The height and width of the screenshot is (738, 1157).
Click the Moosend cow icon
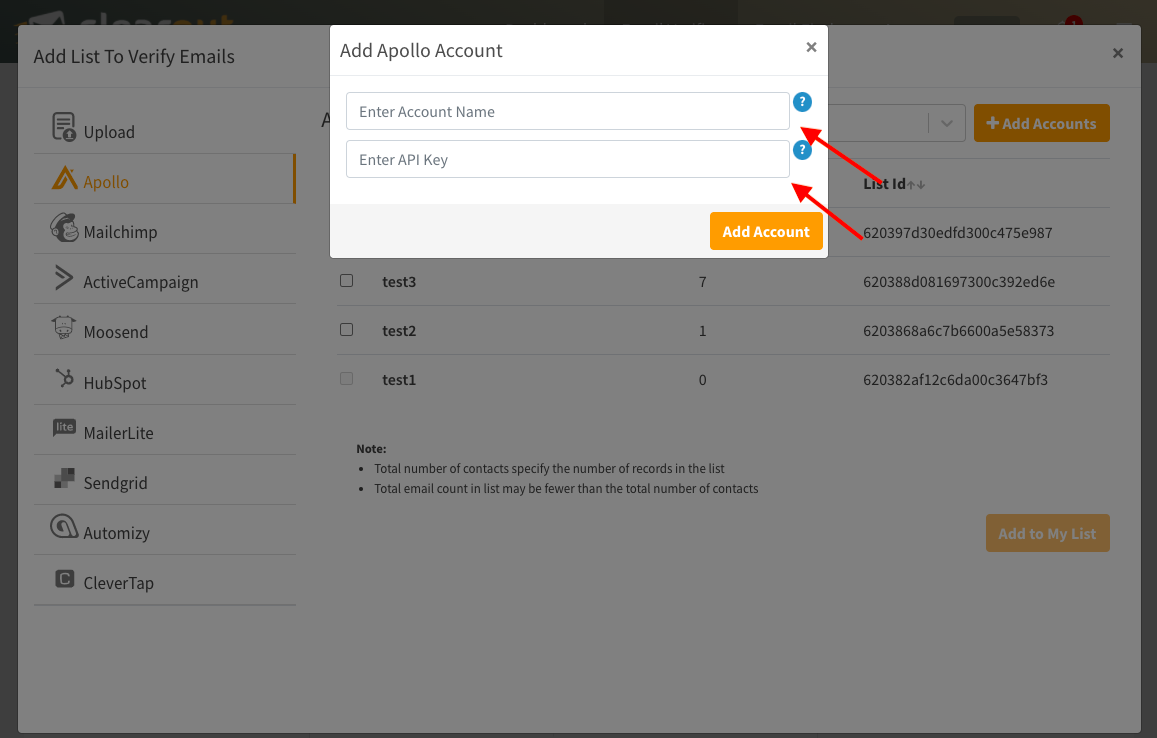click(x=64, y=327)
